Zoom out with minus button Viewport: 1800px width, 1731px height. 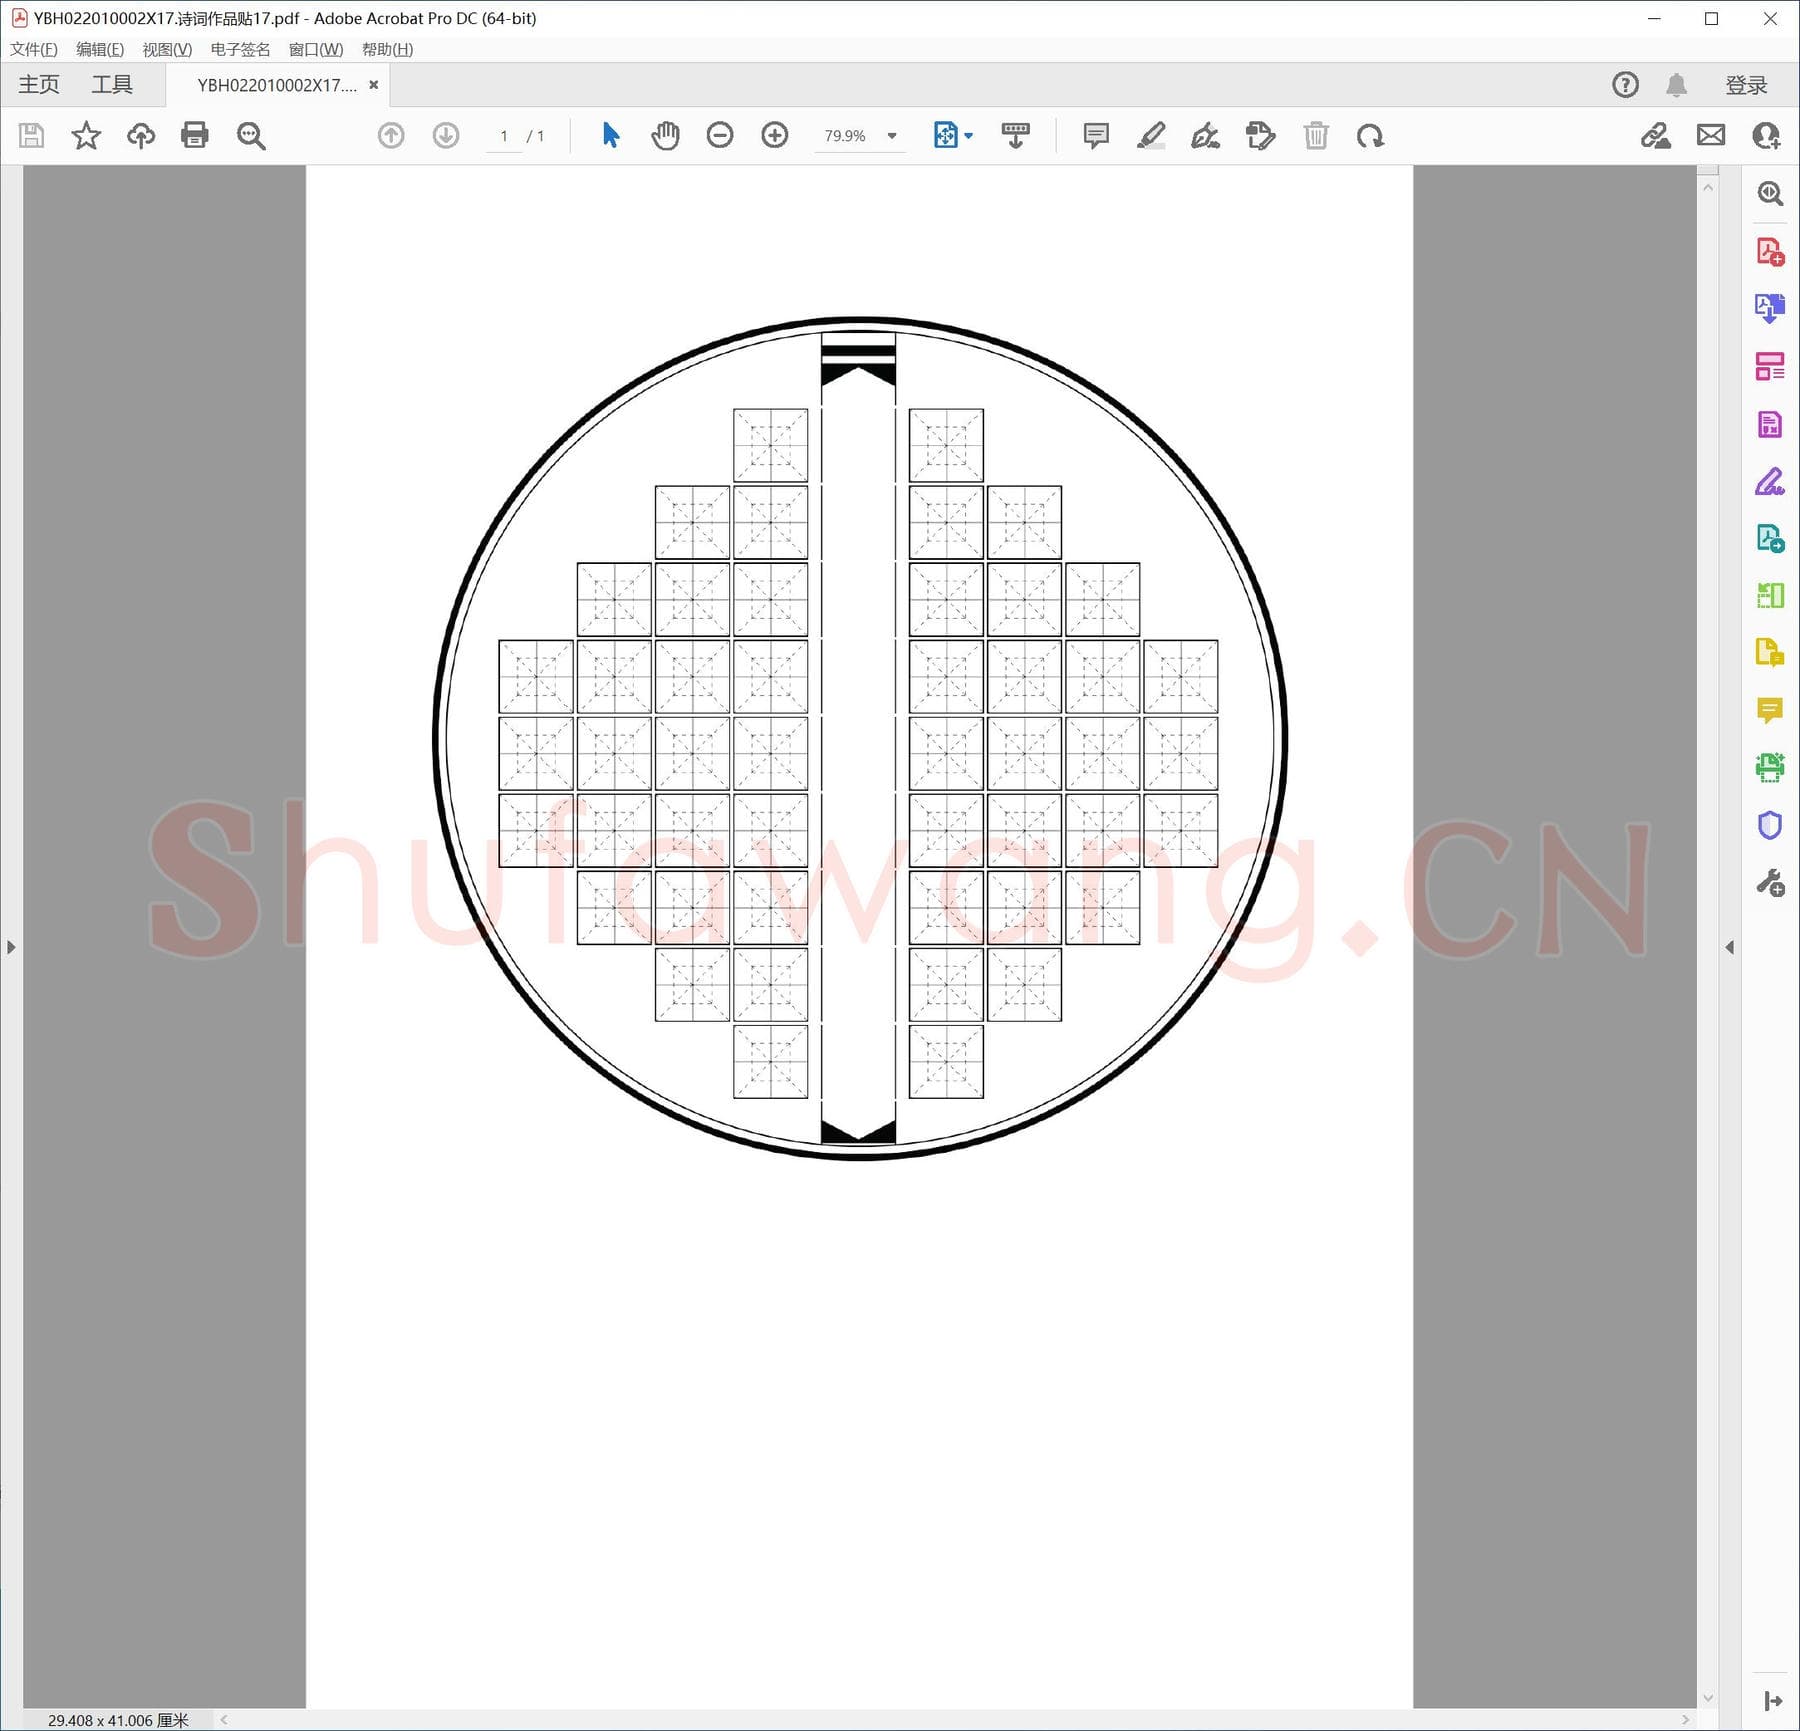point(720,135)
